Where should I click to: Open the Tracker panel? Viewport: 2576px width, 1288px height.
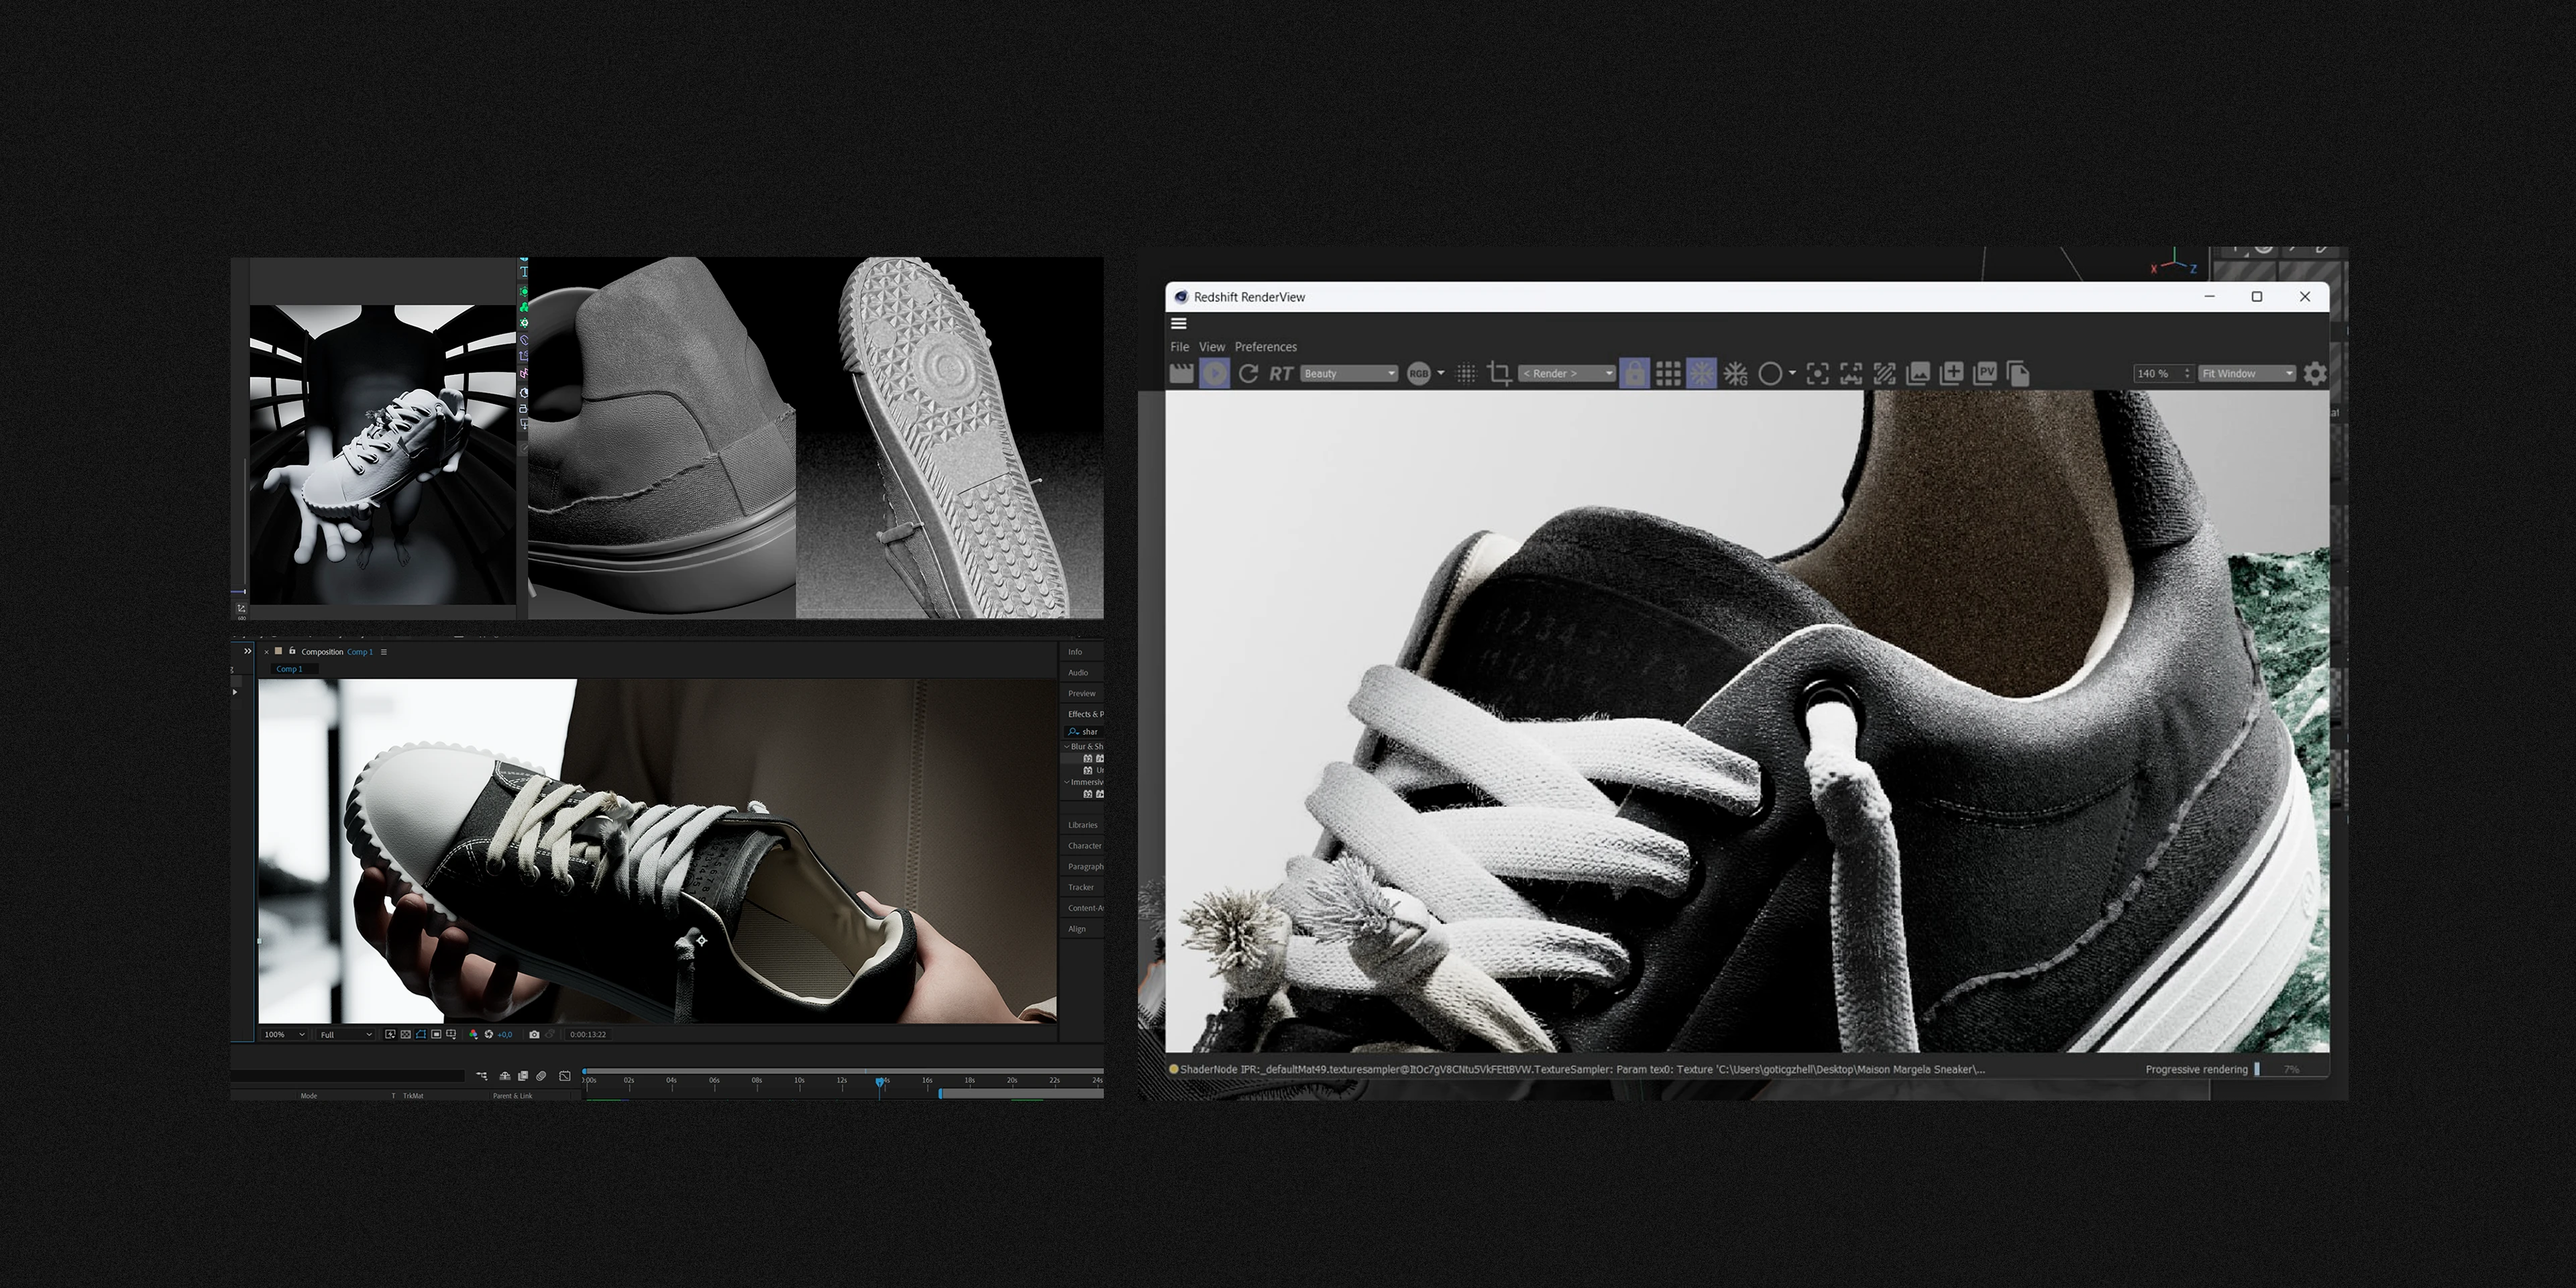[1080, 887]
